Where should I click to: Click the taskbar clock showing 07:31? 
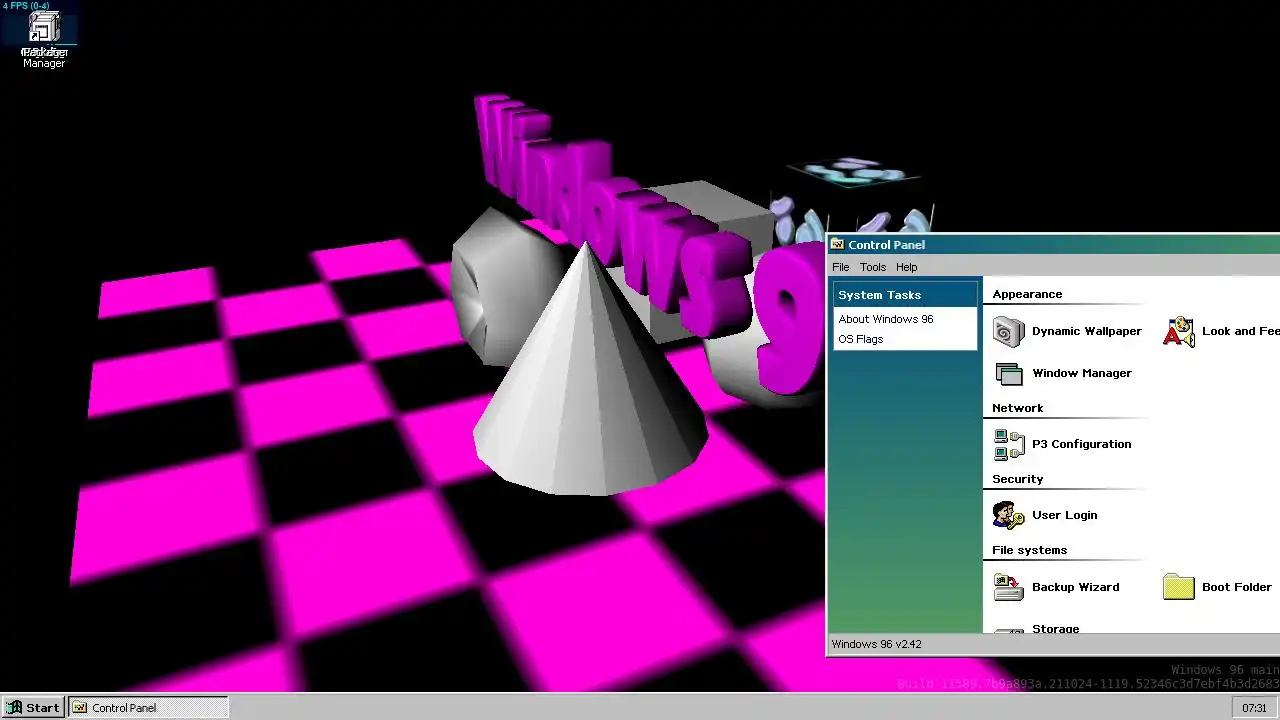click(1254, 708)
